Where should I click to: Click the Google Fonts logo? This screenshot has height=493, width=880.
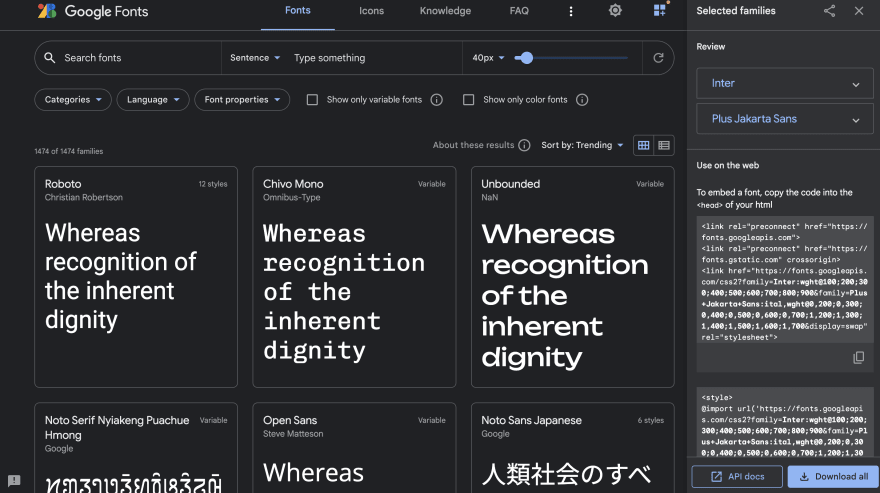click(x=93, y=11)
